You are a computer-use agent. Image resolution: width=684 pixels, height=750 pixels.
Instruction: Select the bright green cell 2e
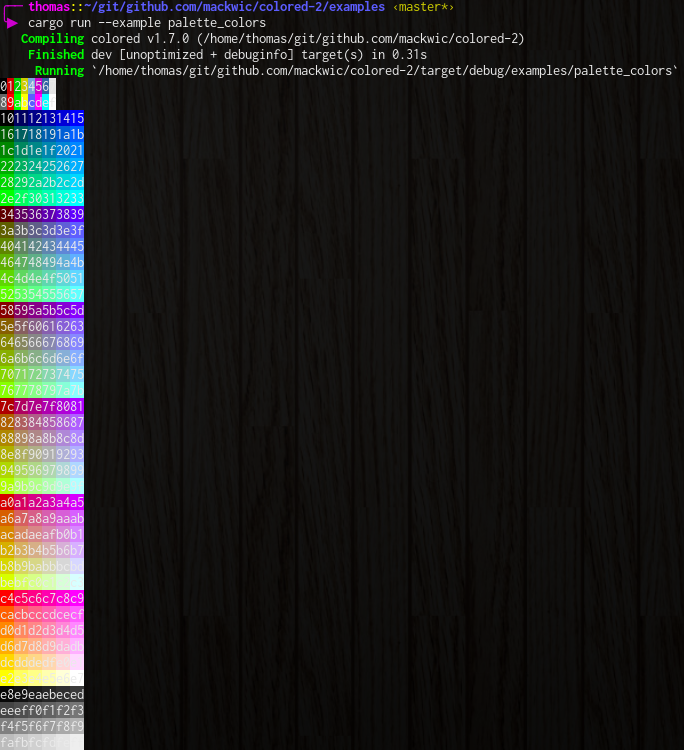7,199
